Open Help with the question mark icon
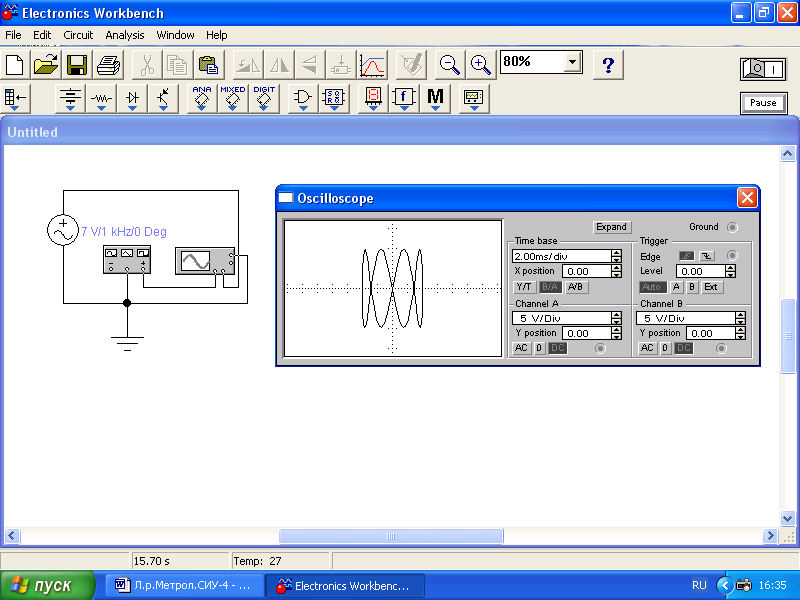The height and width of the screenshot is (600, 800). 608,65
